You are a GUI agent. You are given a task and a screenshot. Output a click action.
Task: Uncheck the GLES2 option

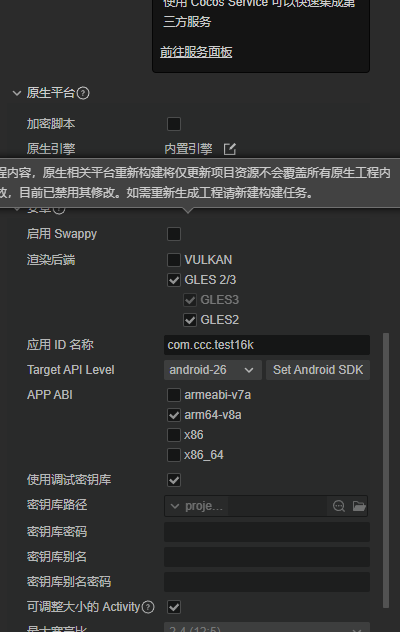(x=190, y=320)
